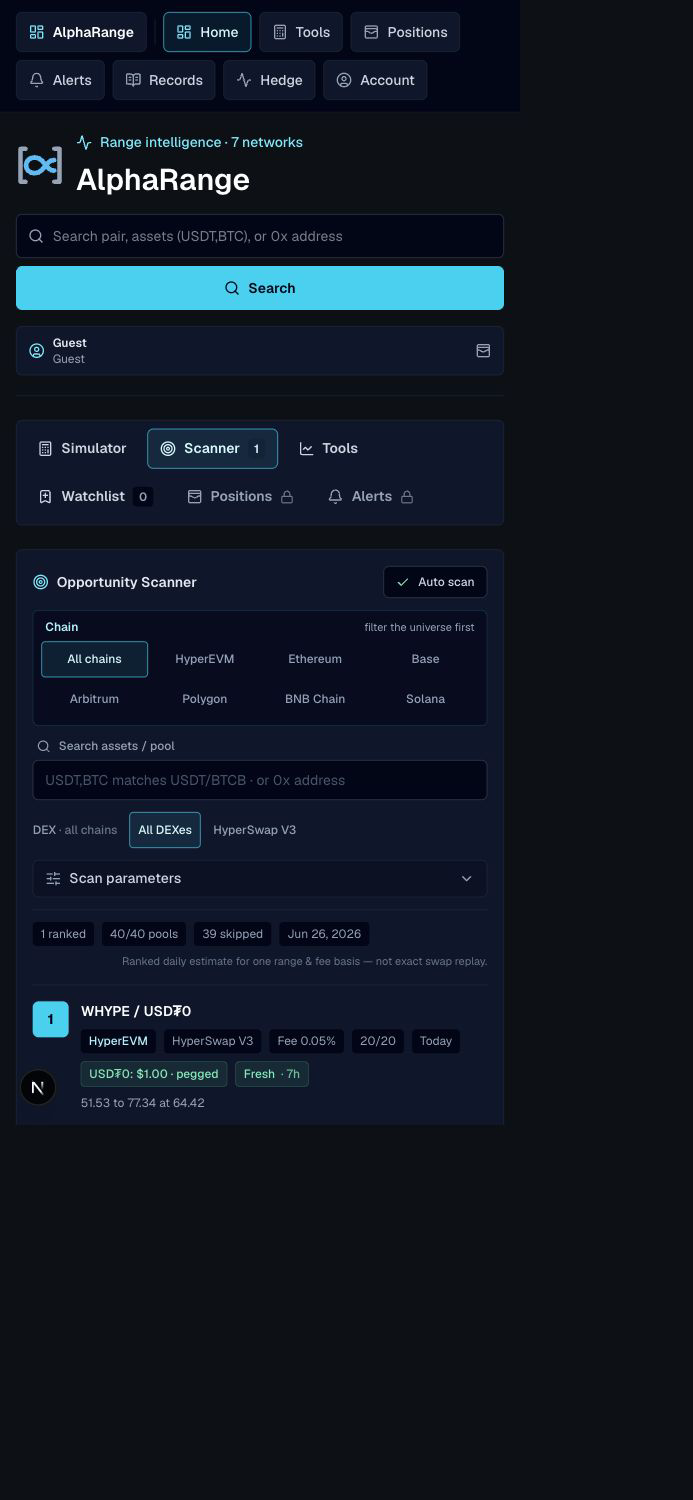Select the All DEXes filter
This screenshot has width=693, height=1500.
(x=165, y=830)
